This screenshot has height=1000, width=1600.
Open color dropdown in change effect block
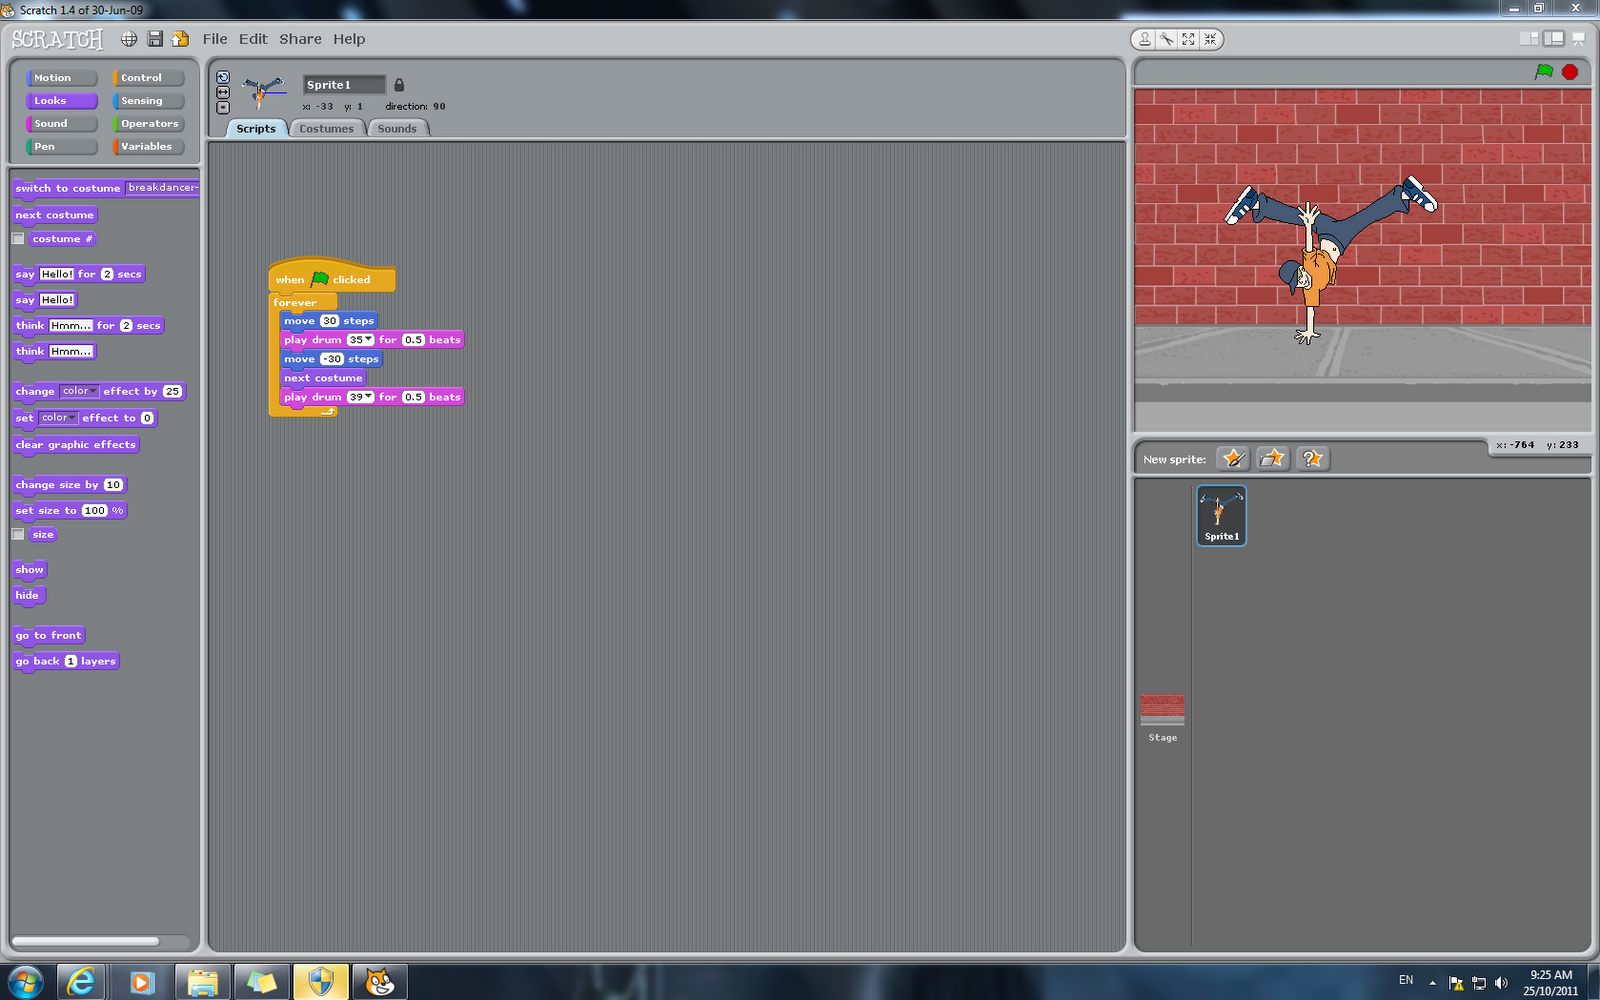click(79, 391)
